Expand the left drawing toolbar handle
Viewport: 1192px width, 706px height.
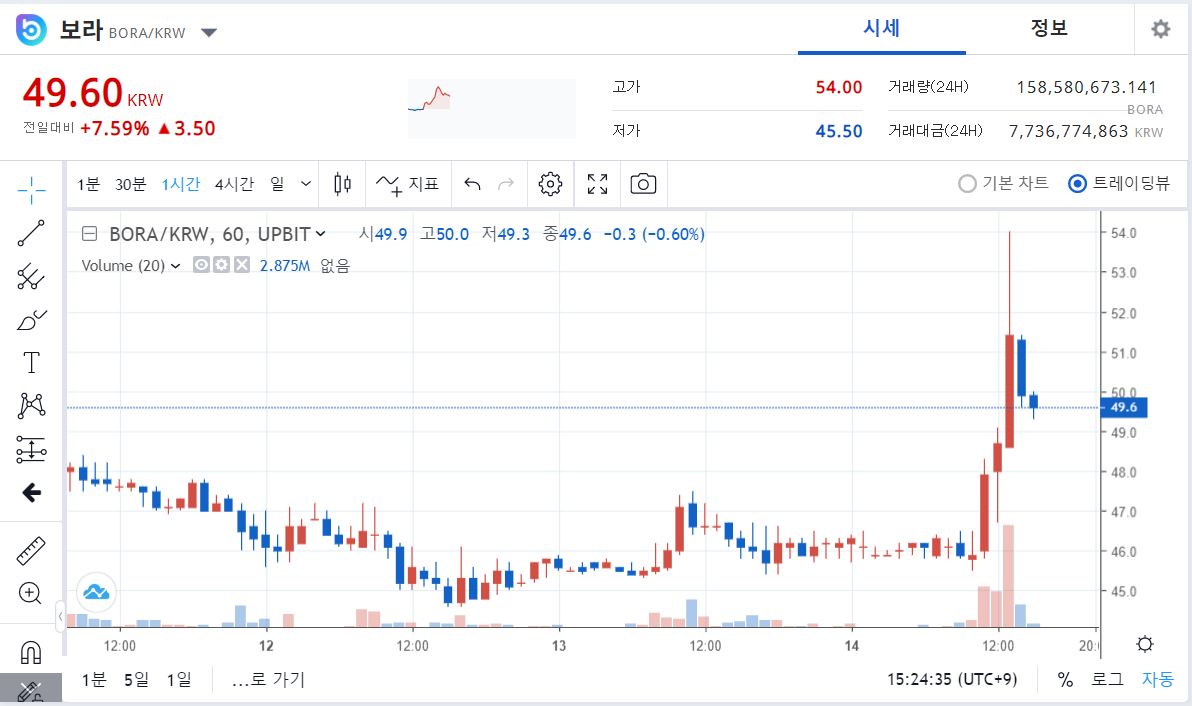tap(60, 616)
